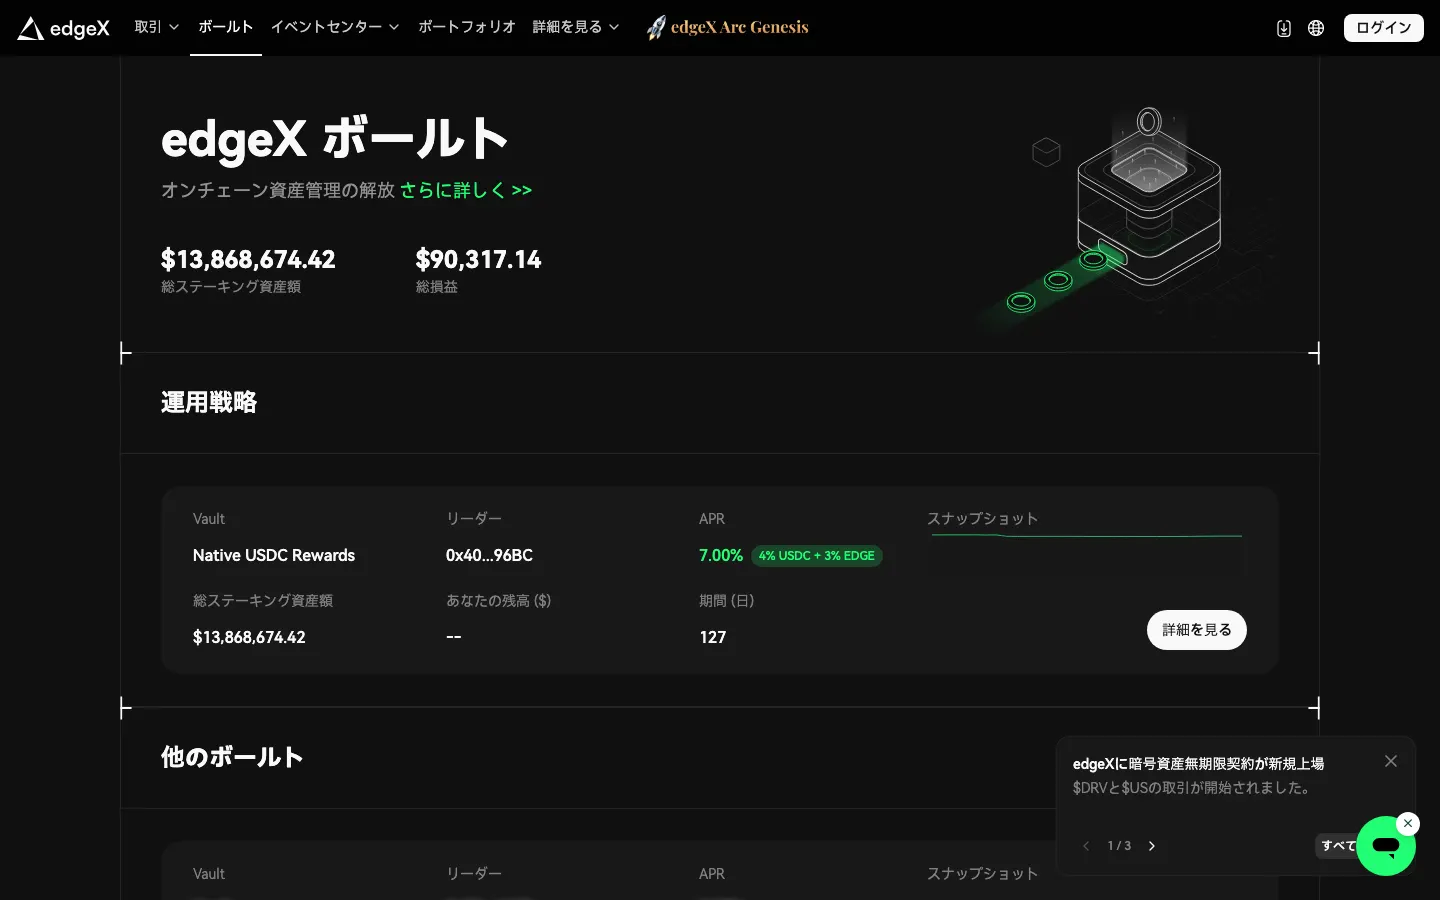Click the 他のボールト section heading
The height and width of the screenshot is (900, 1440).
pyautogui.click(x=232, y=758)
